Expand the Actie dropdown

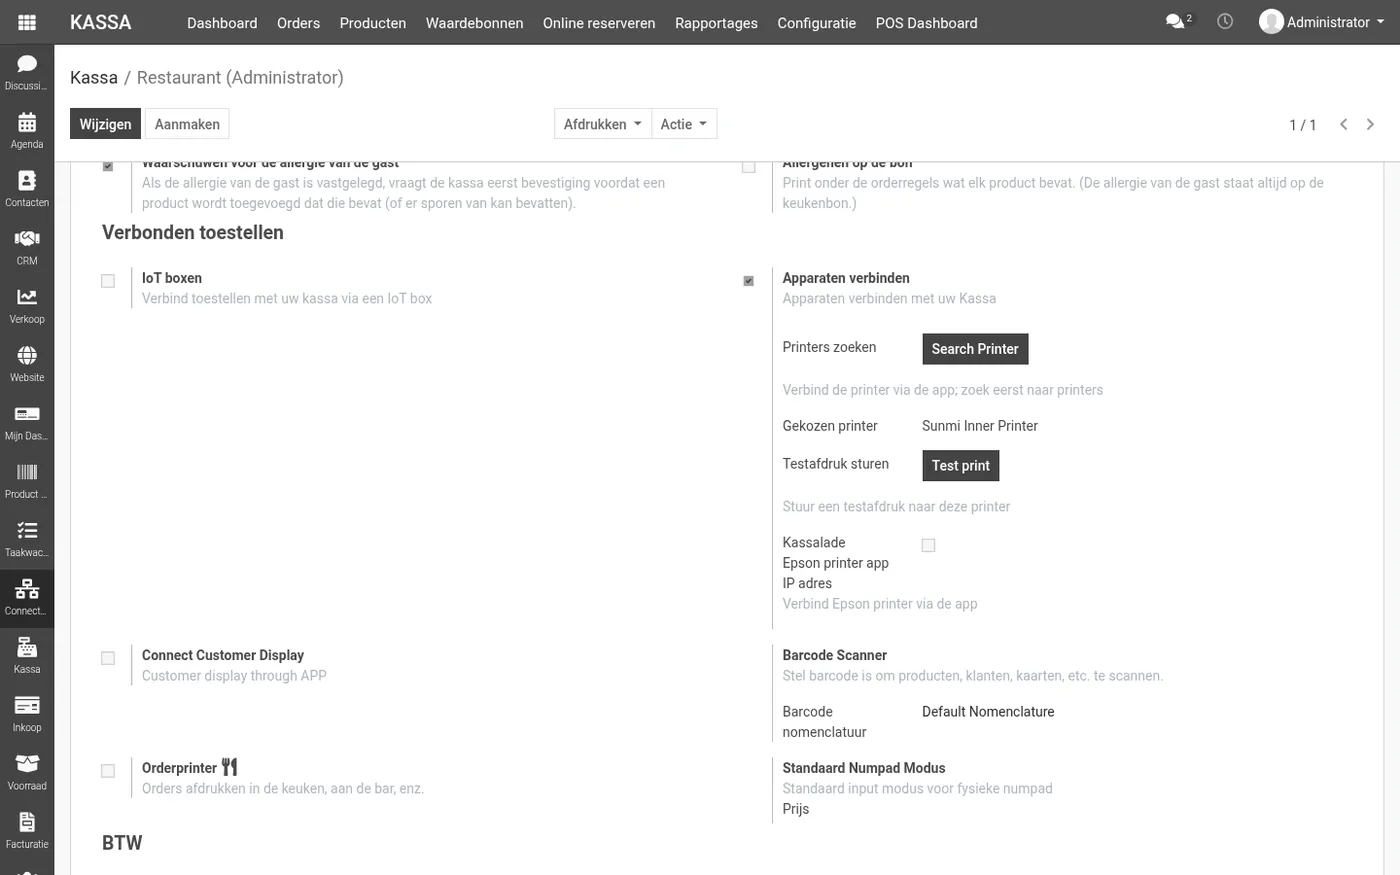684,124
